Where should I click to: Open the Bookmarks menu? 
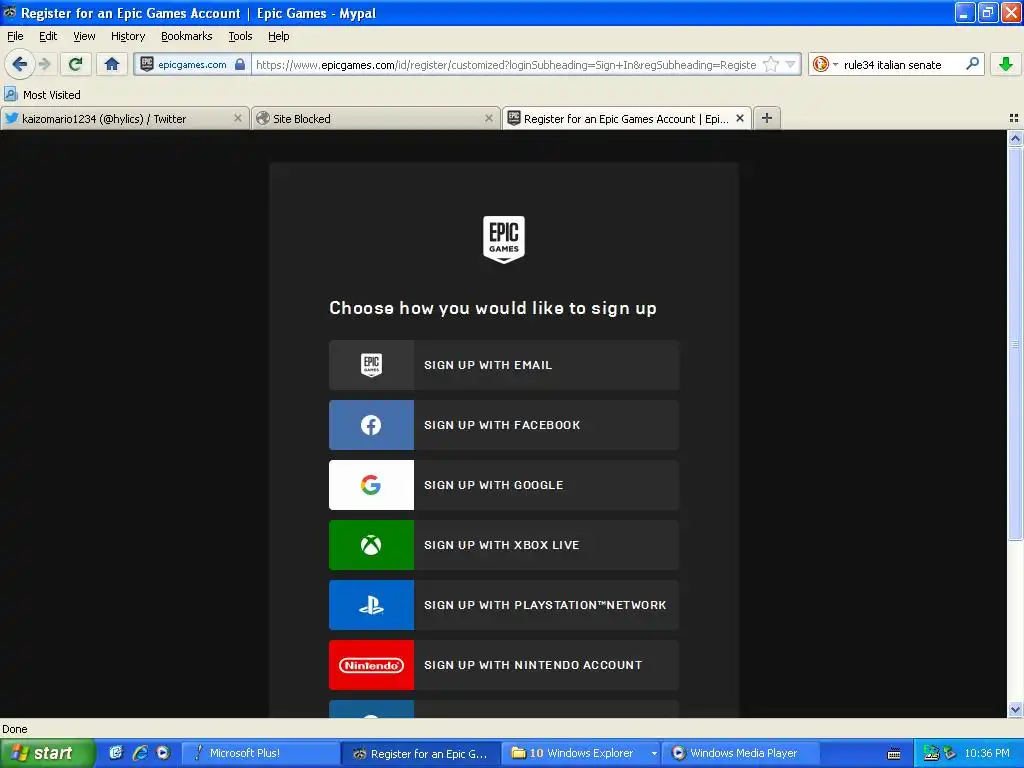[187, 37]
